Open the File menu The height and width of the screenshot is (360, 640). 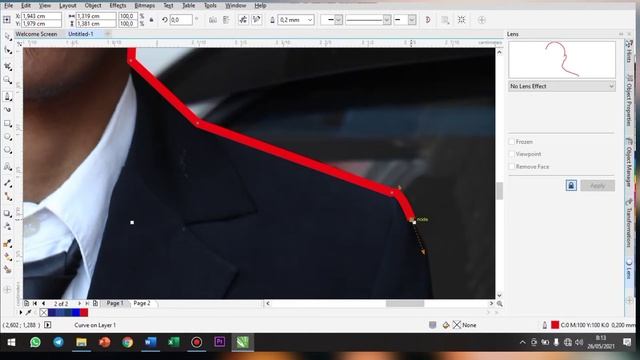(8, 6)
